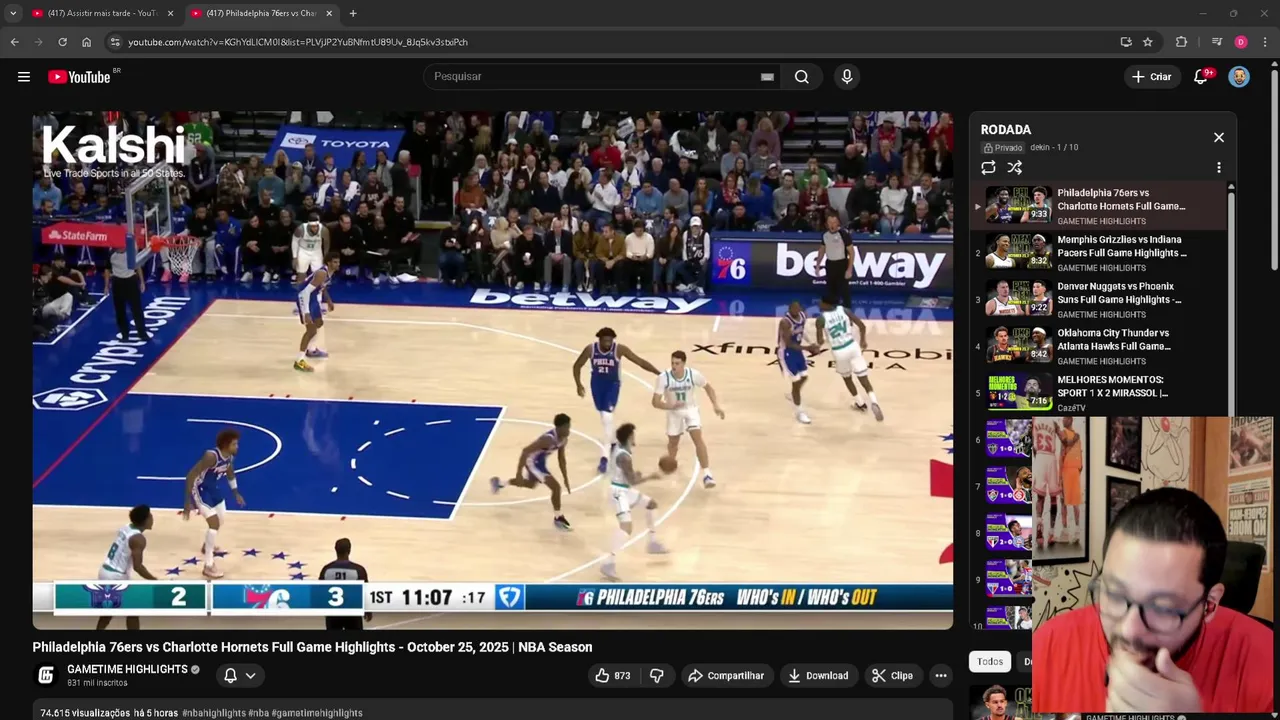
Task: Create a clip with Clipe button
Action: [x=892, y=676]
